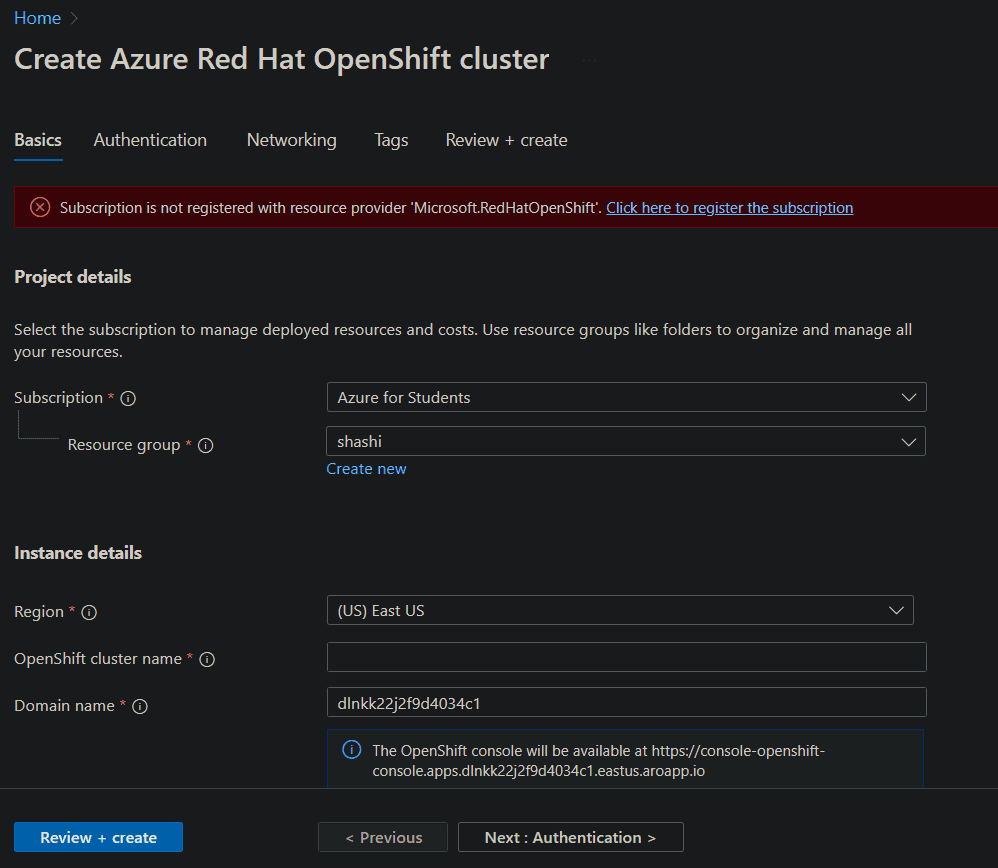Click the Create new resource group link

tap(366, 469)
